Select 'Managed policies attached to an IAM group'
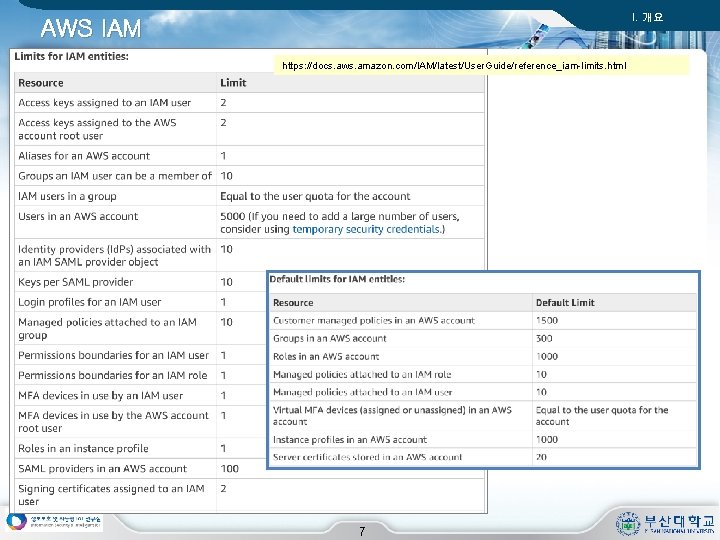Image resolution: width=720 pixels, height=540 pixels. click(107, 328)
